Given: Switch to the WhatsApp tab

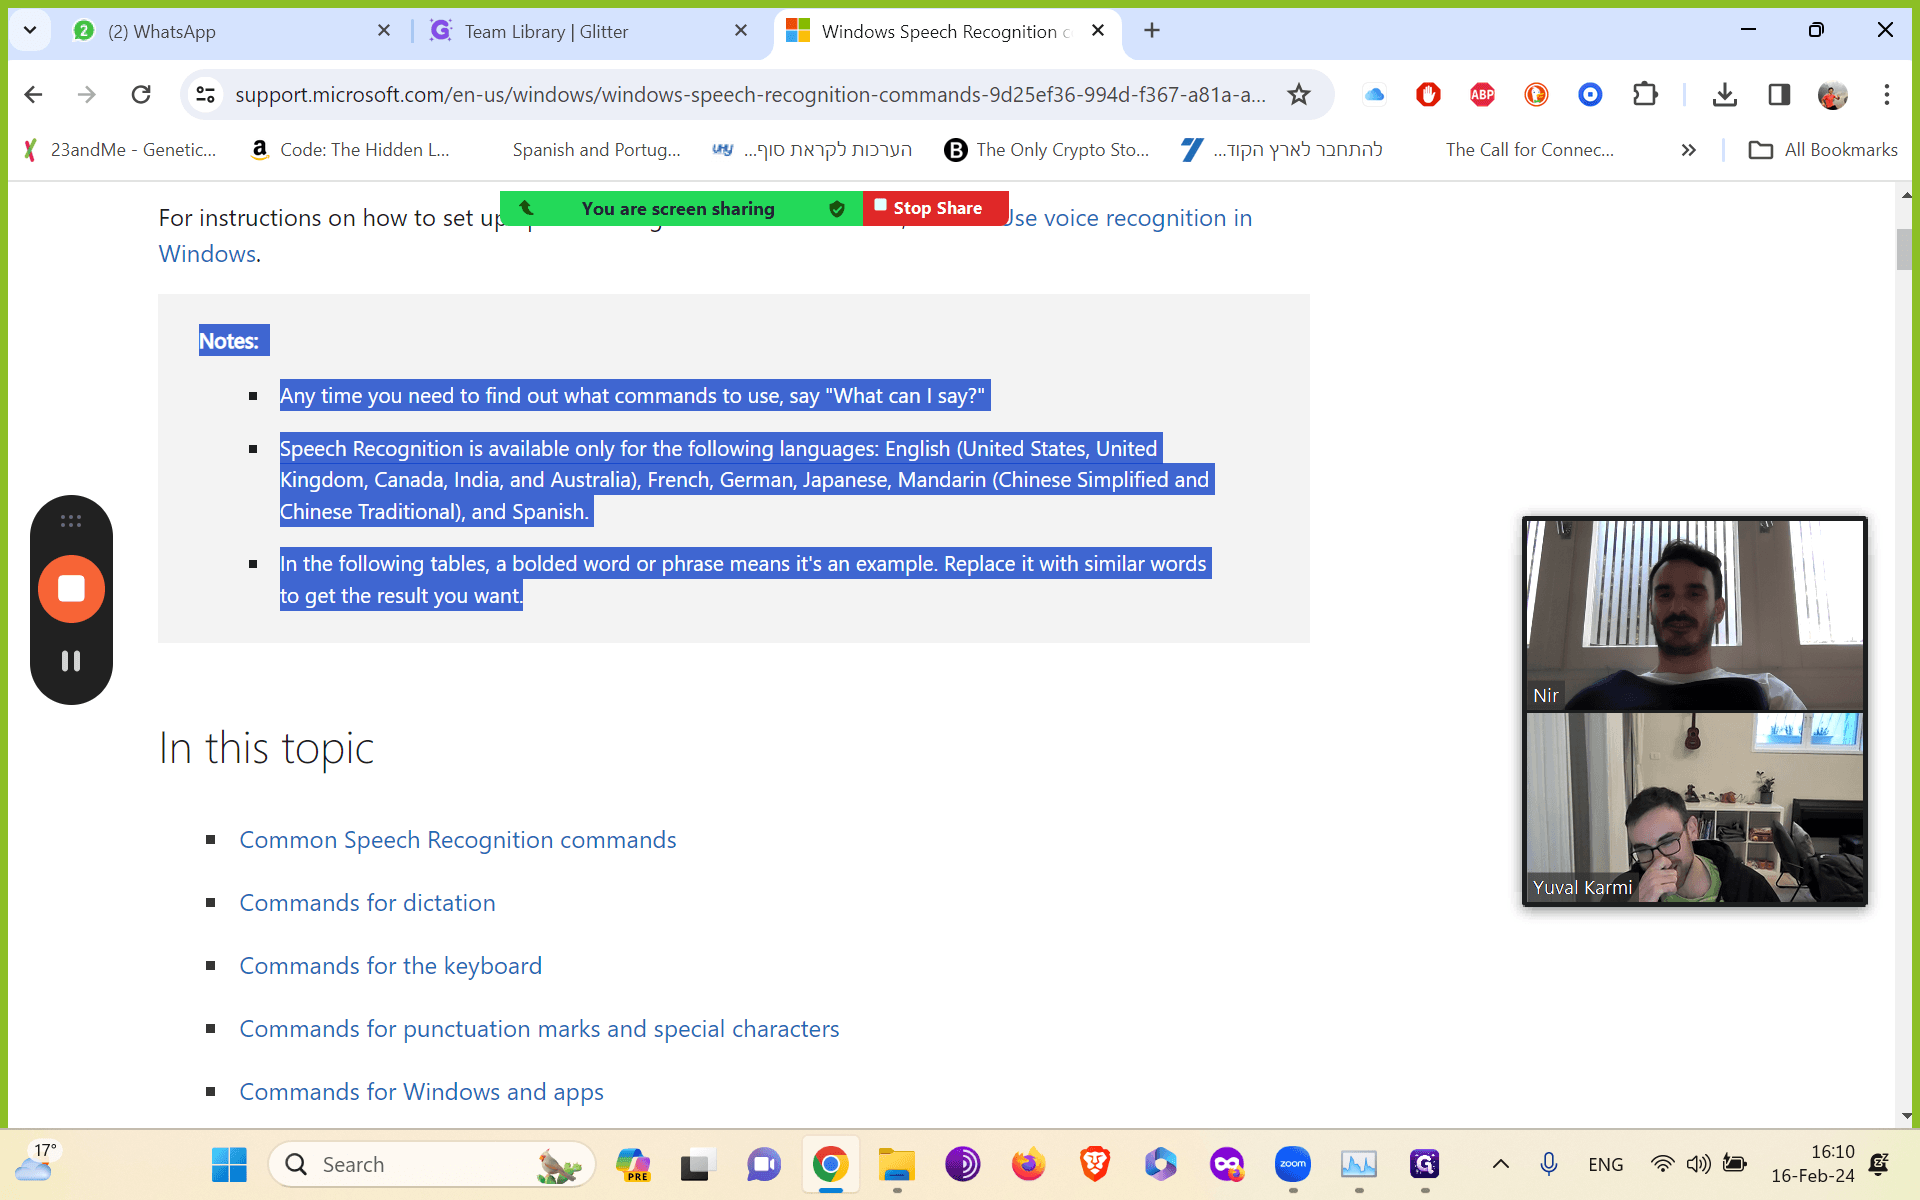Looking at the screenshot, I should [x=230, y=31].
